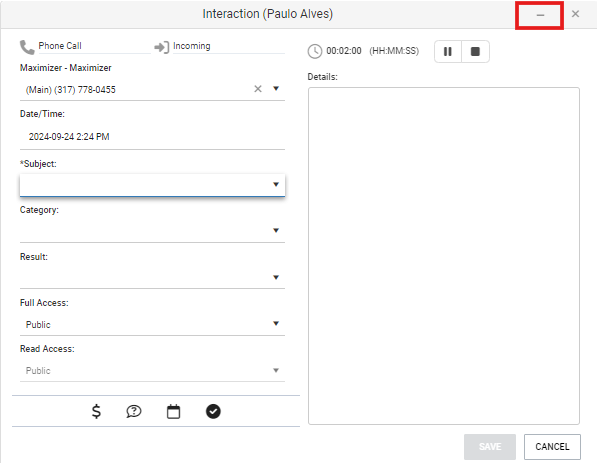The height and width of the screenshot is (463, 597).
Task: Open the Category dropdown
Action: click(152, 230)
